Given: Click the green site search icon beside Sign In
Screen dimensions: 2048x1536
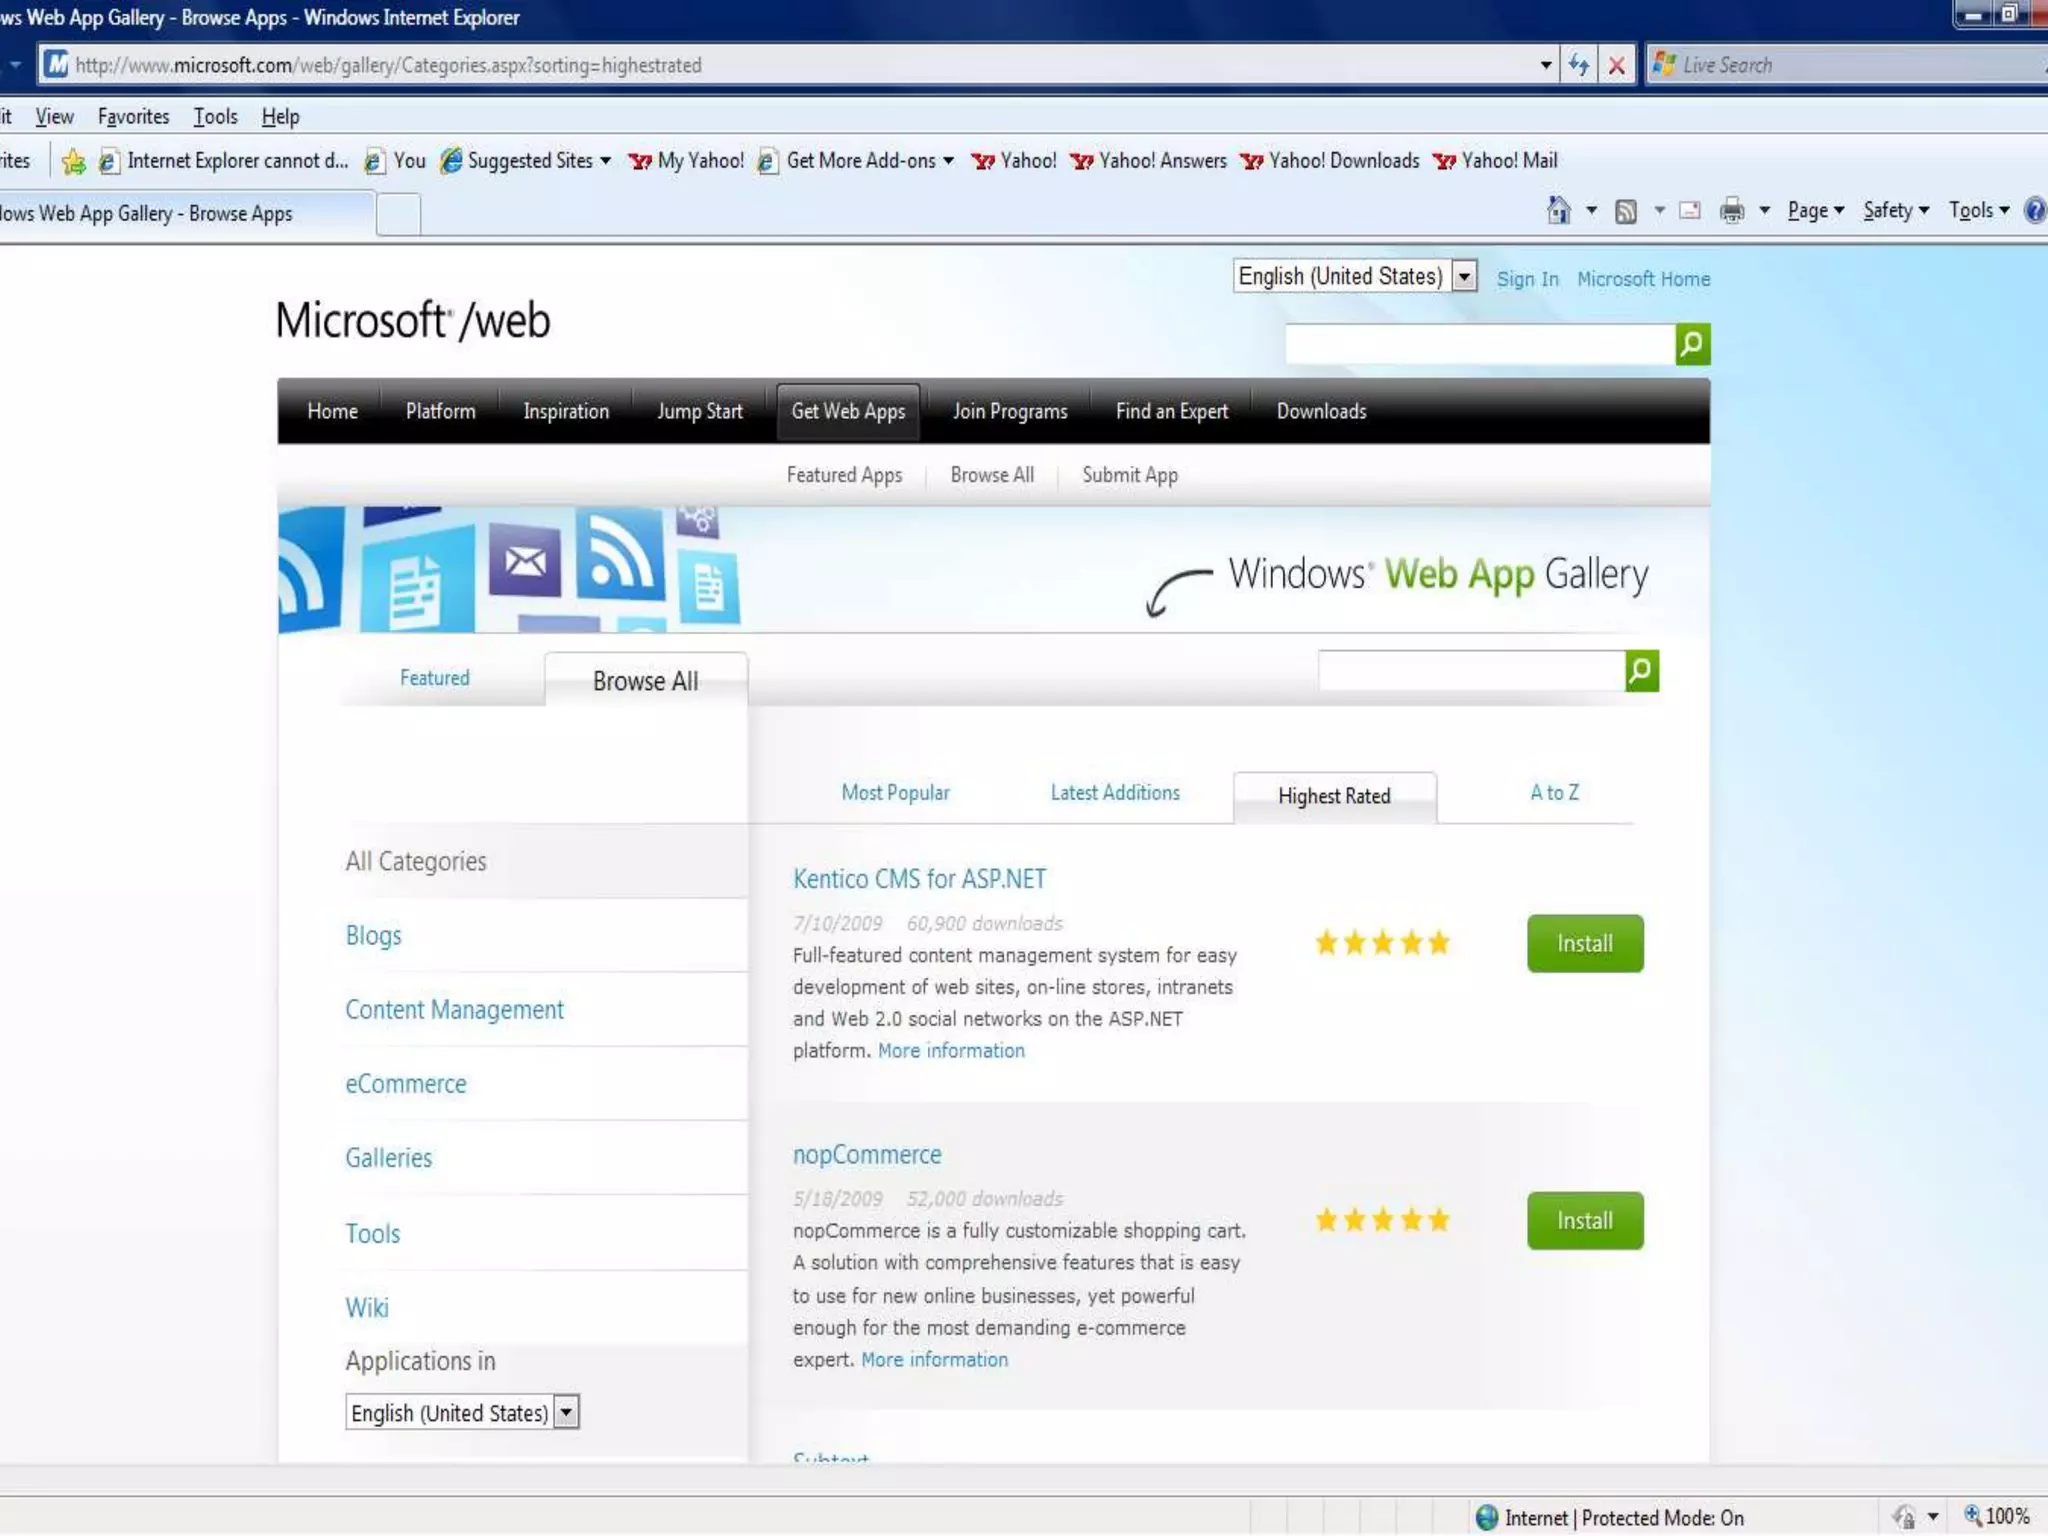Looking at the screenshot, I should pyautogui.click(x=1692, y=345).
